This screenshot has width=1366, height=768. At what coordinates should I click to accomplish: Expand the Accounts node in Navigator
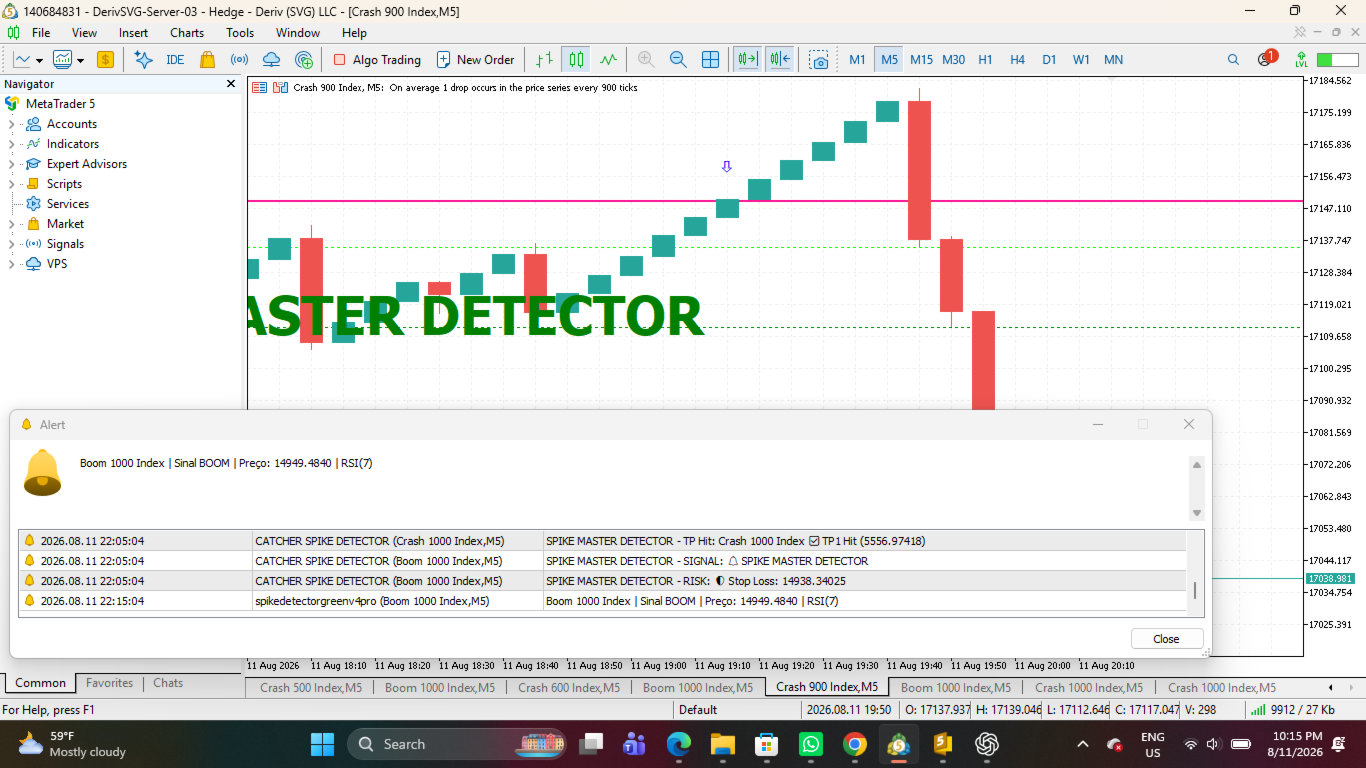point(12,124)
